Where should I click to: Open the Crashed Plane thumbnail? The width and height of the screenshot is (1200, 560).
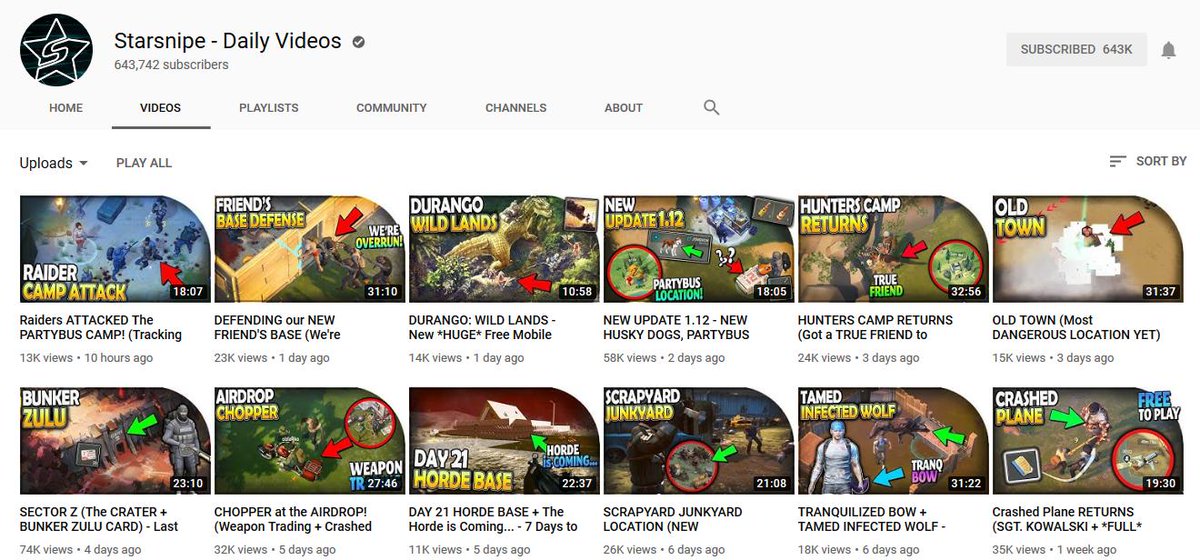pos(1087,442)
